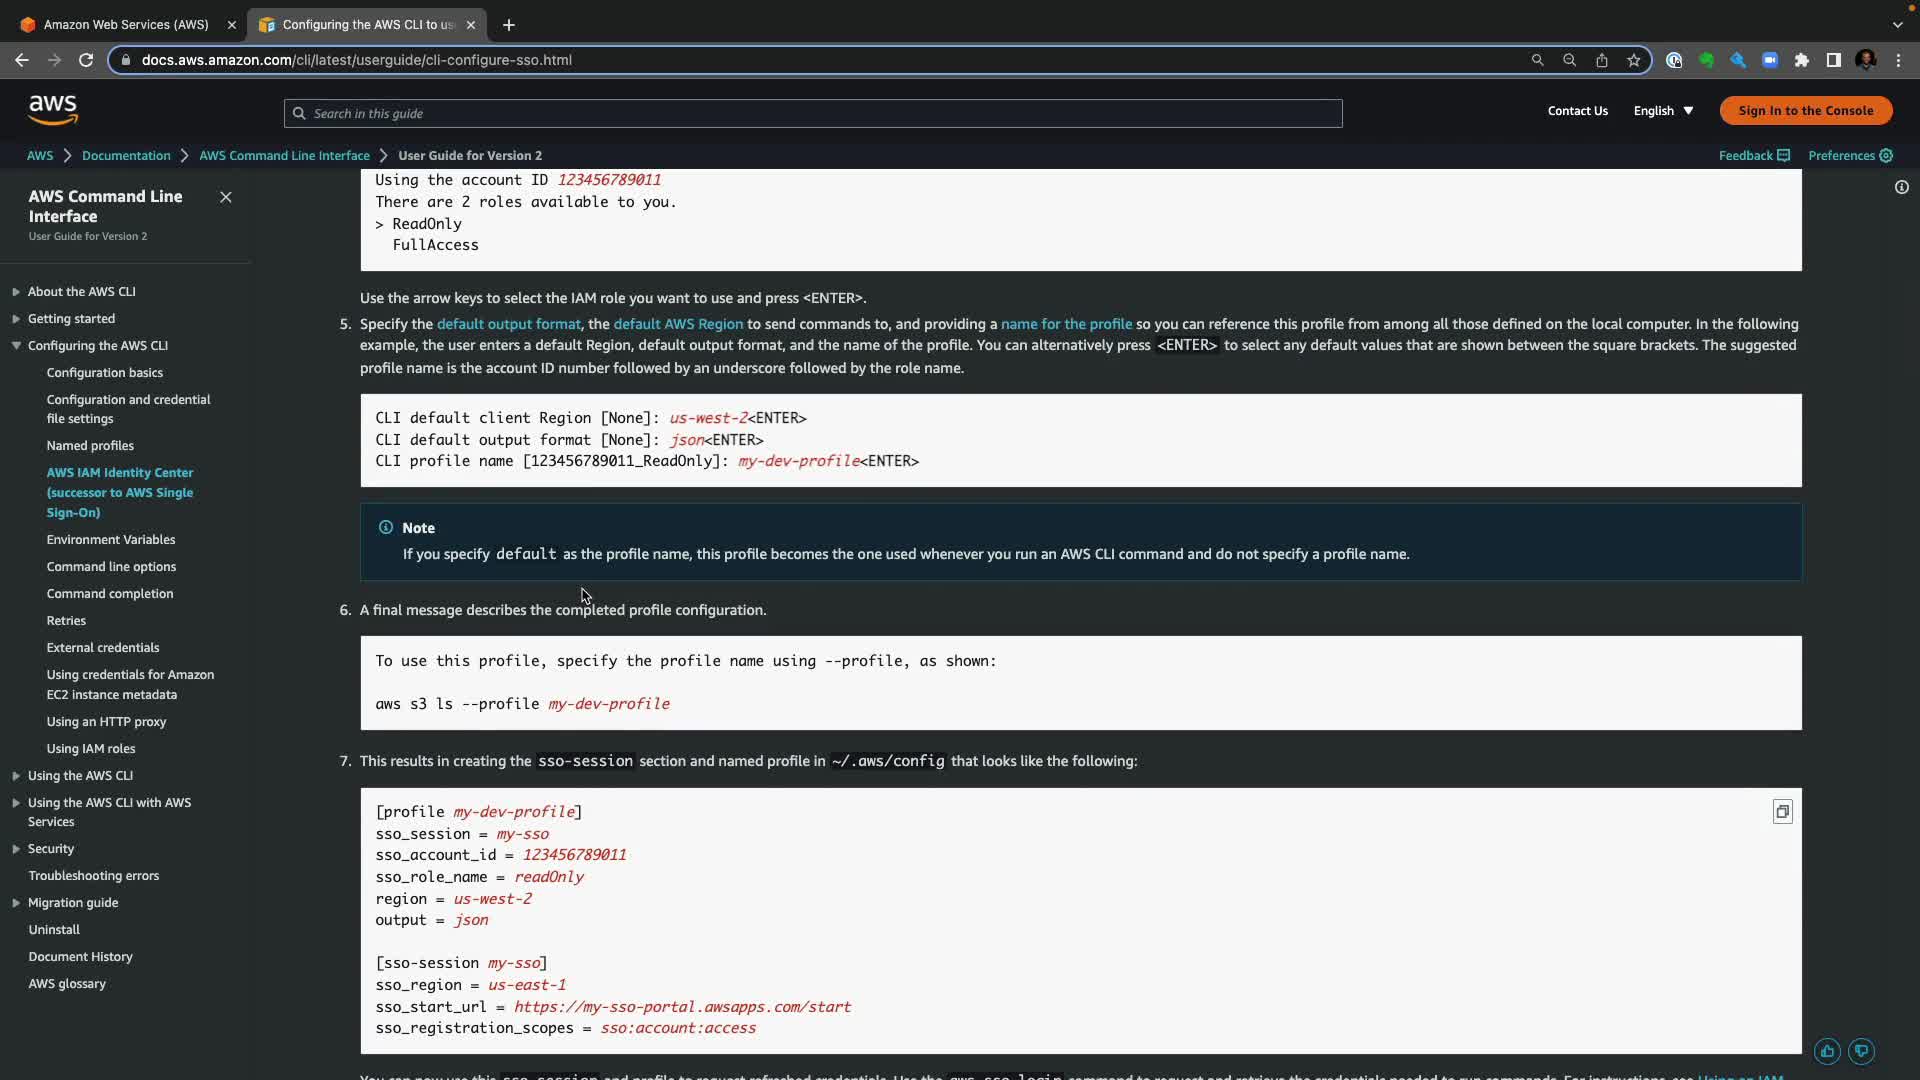
Task: Expand the Security sidebar section
Action: click(x=16, y=849)
